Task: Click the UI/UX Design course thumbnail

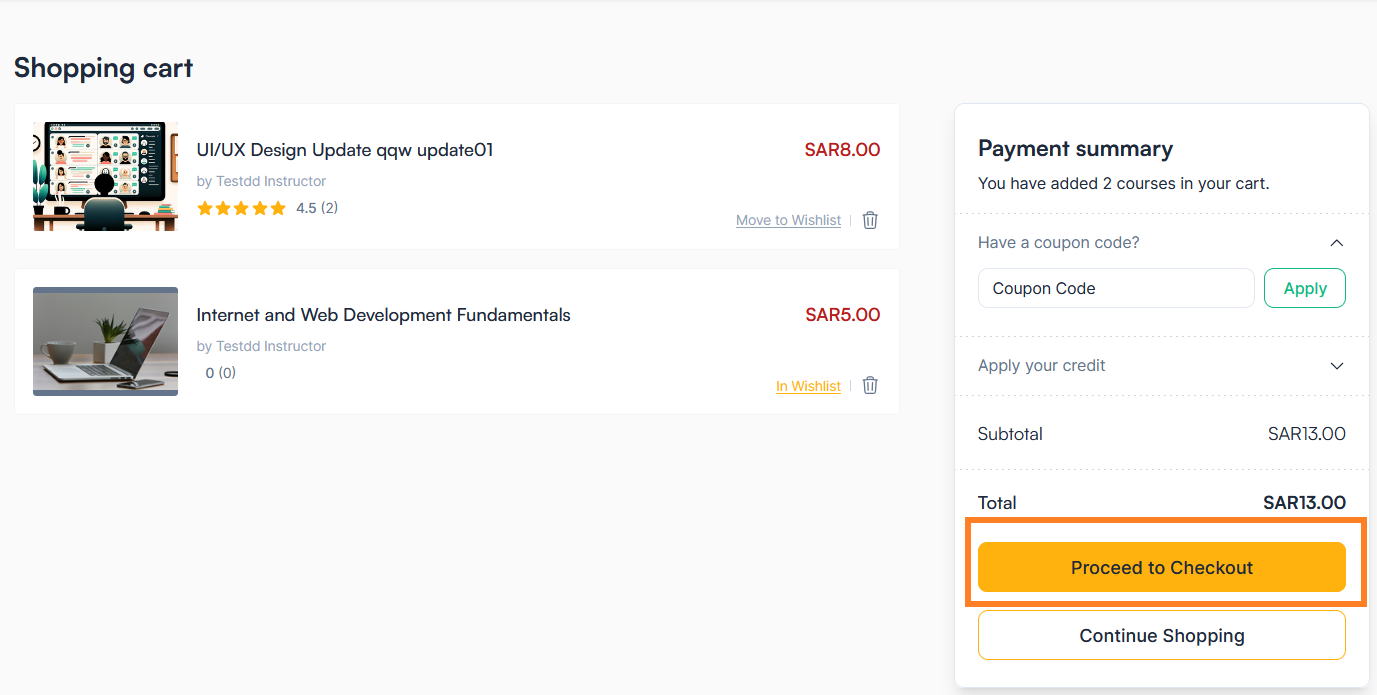Action: pyautogui.click(x=105, y=177)
